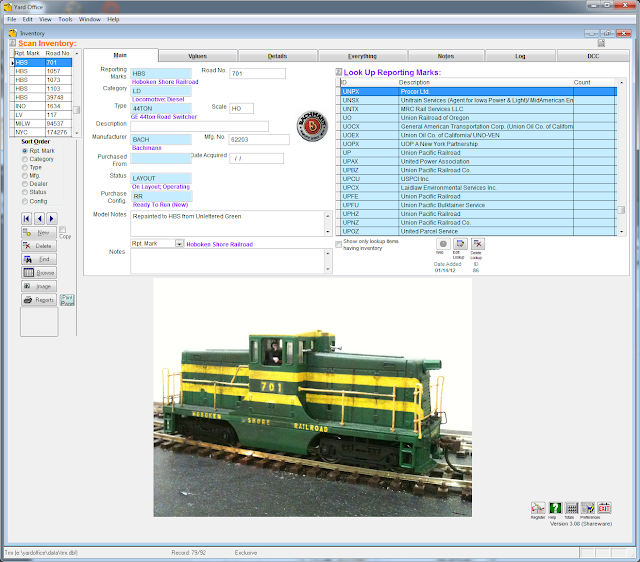Select Type sort order
The image size is (640, 562).
[x=25, y=168]
